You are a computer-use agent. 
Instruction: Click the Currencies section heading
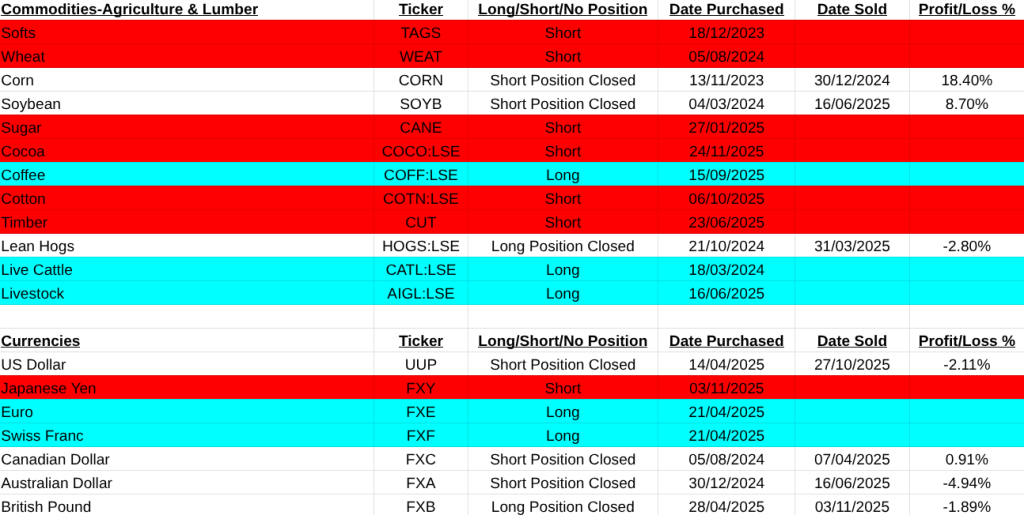(x=41, y=341)
